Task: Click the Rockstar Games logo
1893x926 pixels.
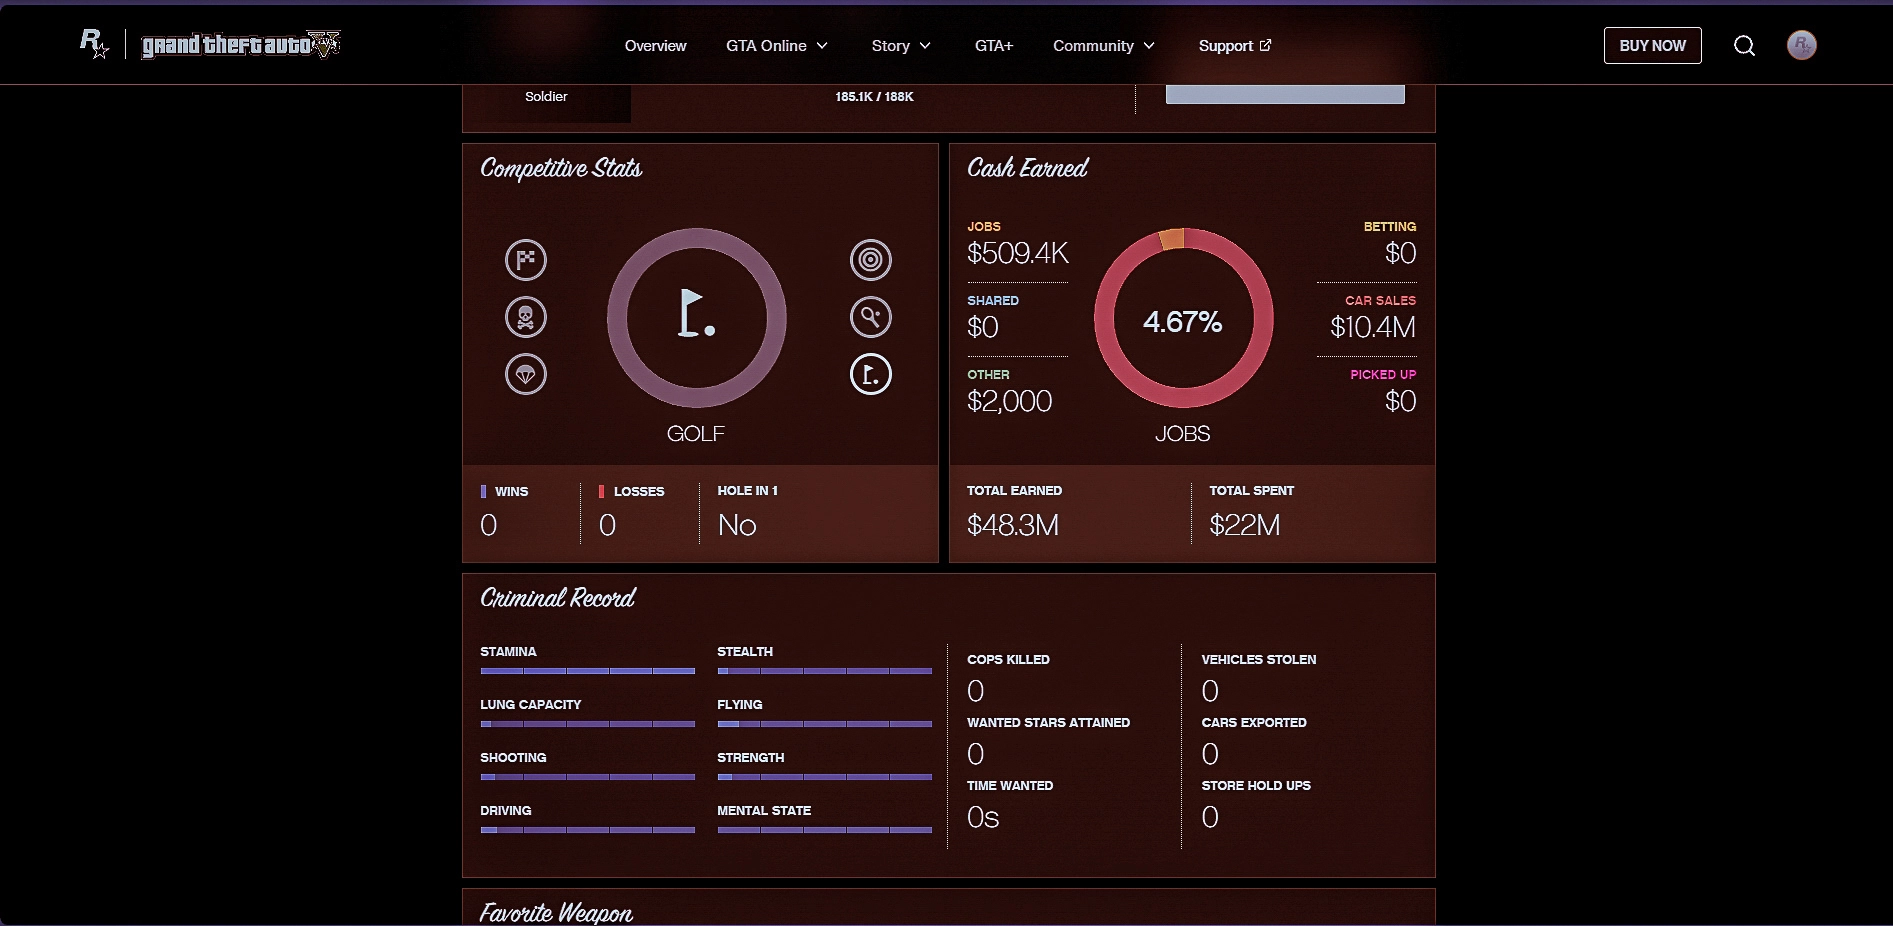Action: pos(94,44)
